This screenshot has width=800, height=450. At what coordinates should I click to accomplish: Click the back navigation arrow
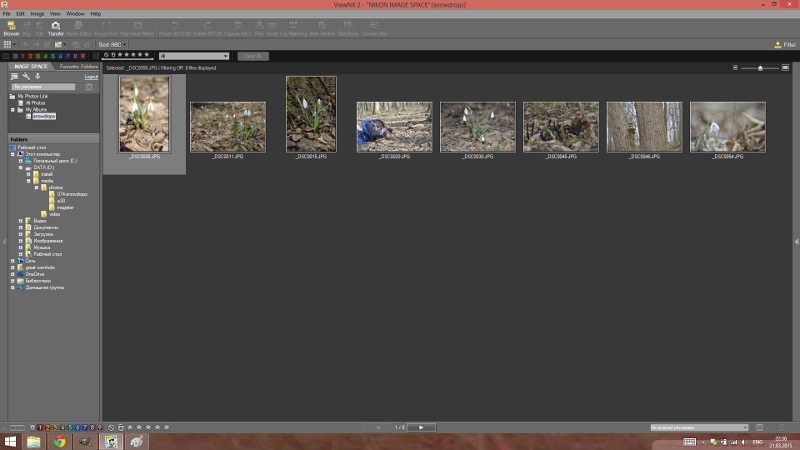[x=26, y=45]
